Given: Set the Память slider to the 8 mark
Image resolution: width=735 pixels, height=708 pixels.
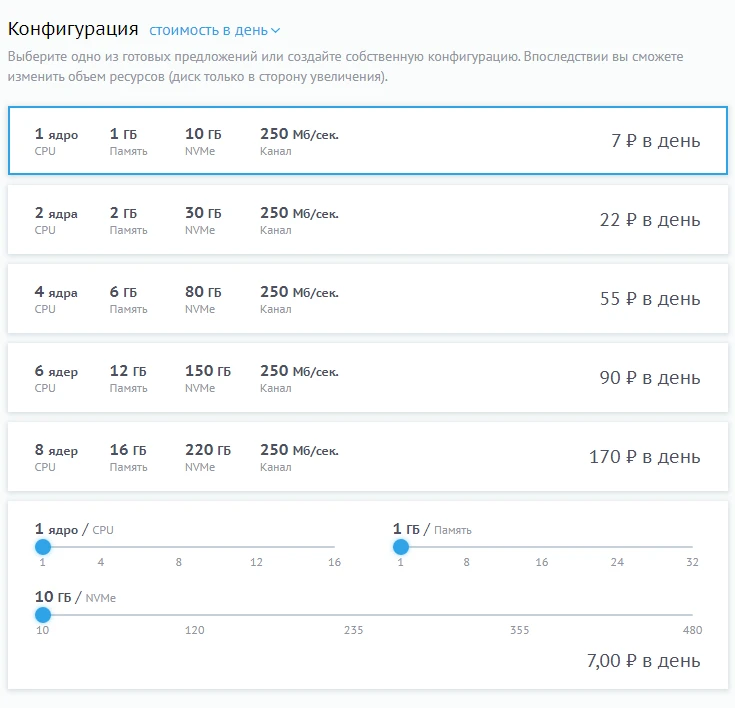Looking at the screenshot, I should (466, 547).
